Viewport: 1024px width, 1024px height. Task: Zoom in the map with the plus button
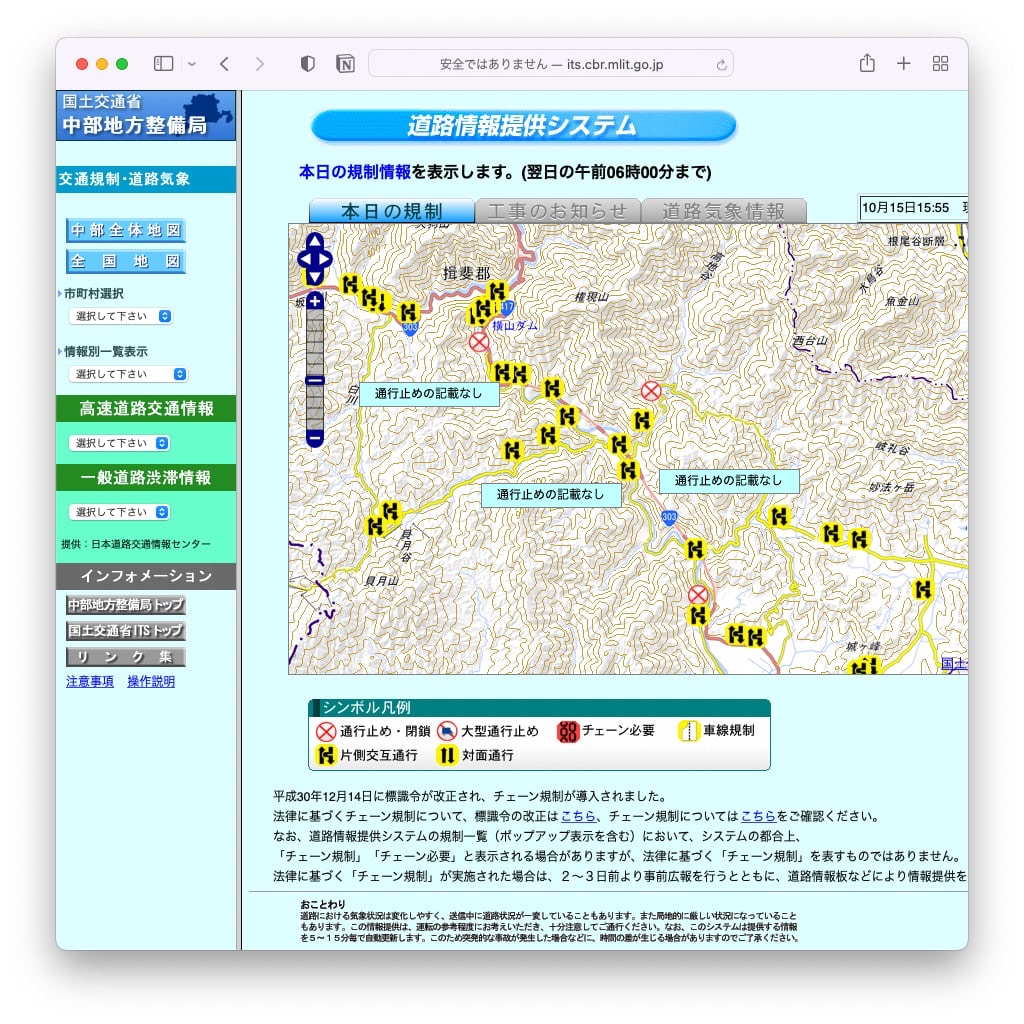pyautogui.click(x=315, y=301)
